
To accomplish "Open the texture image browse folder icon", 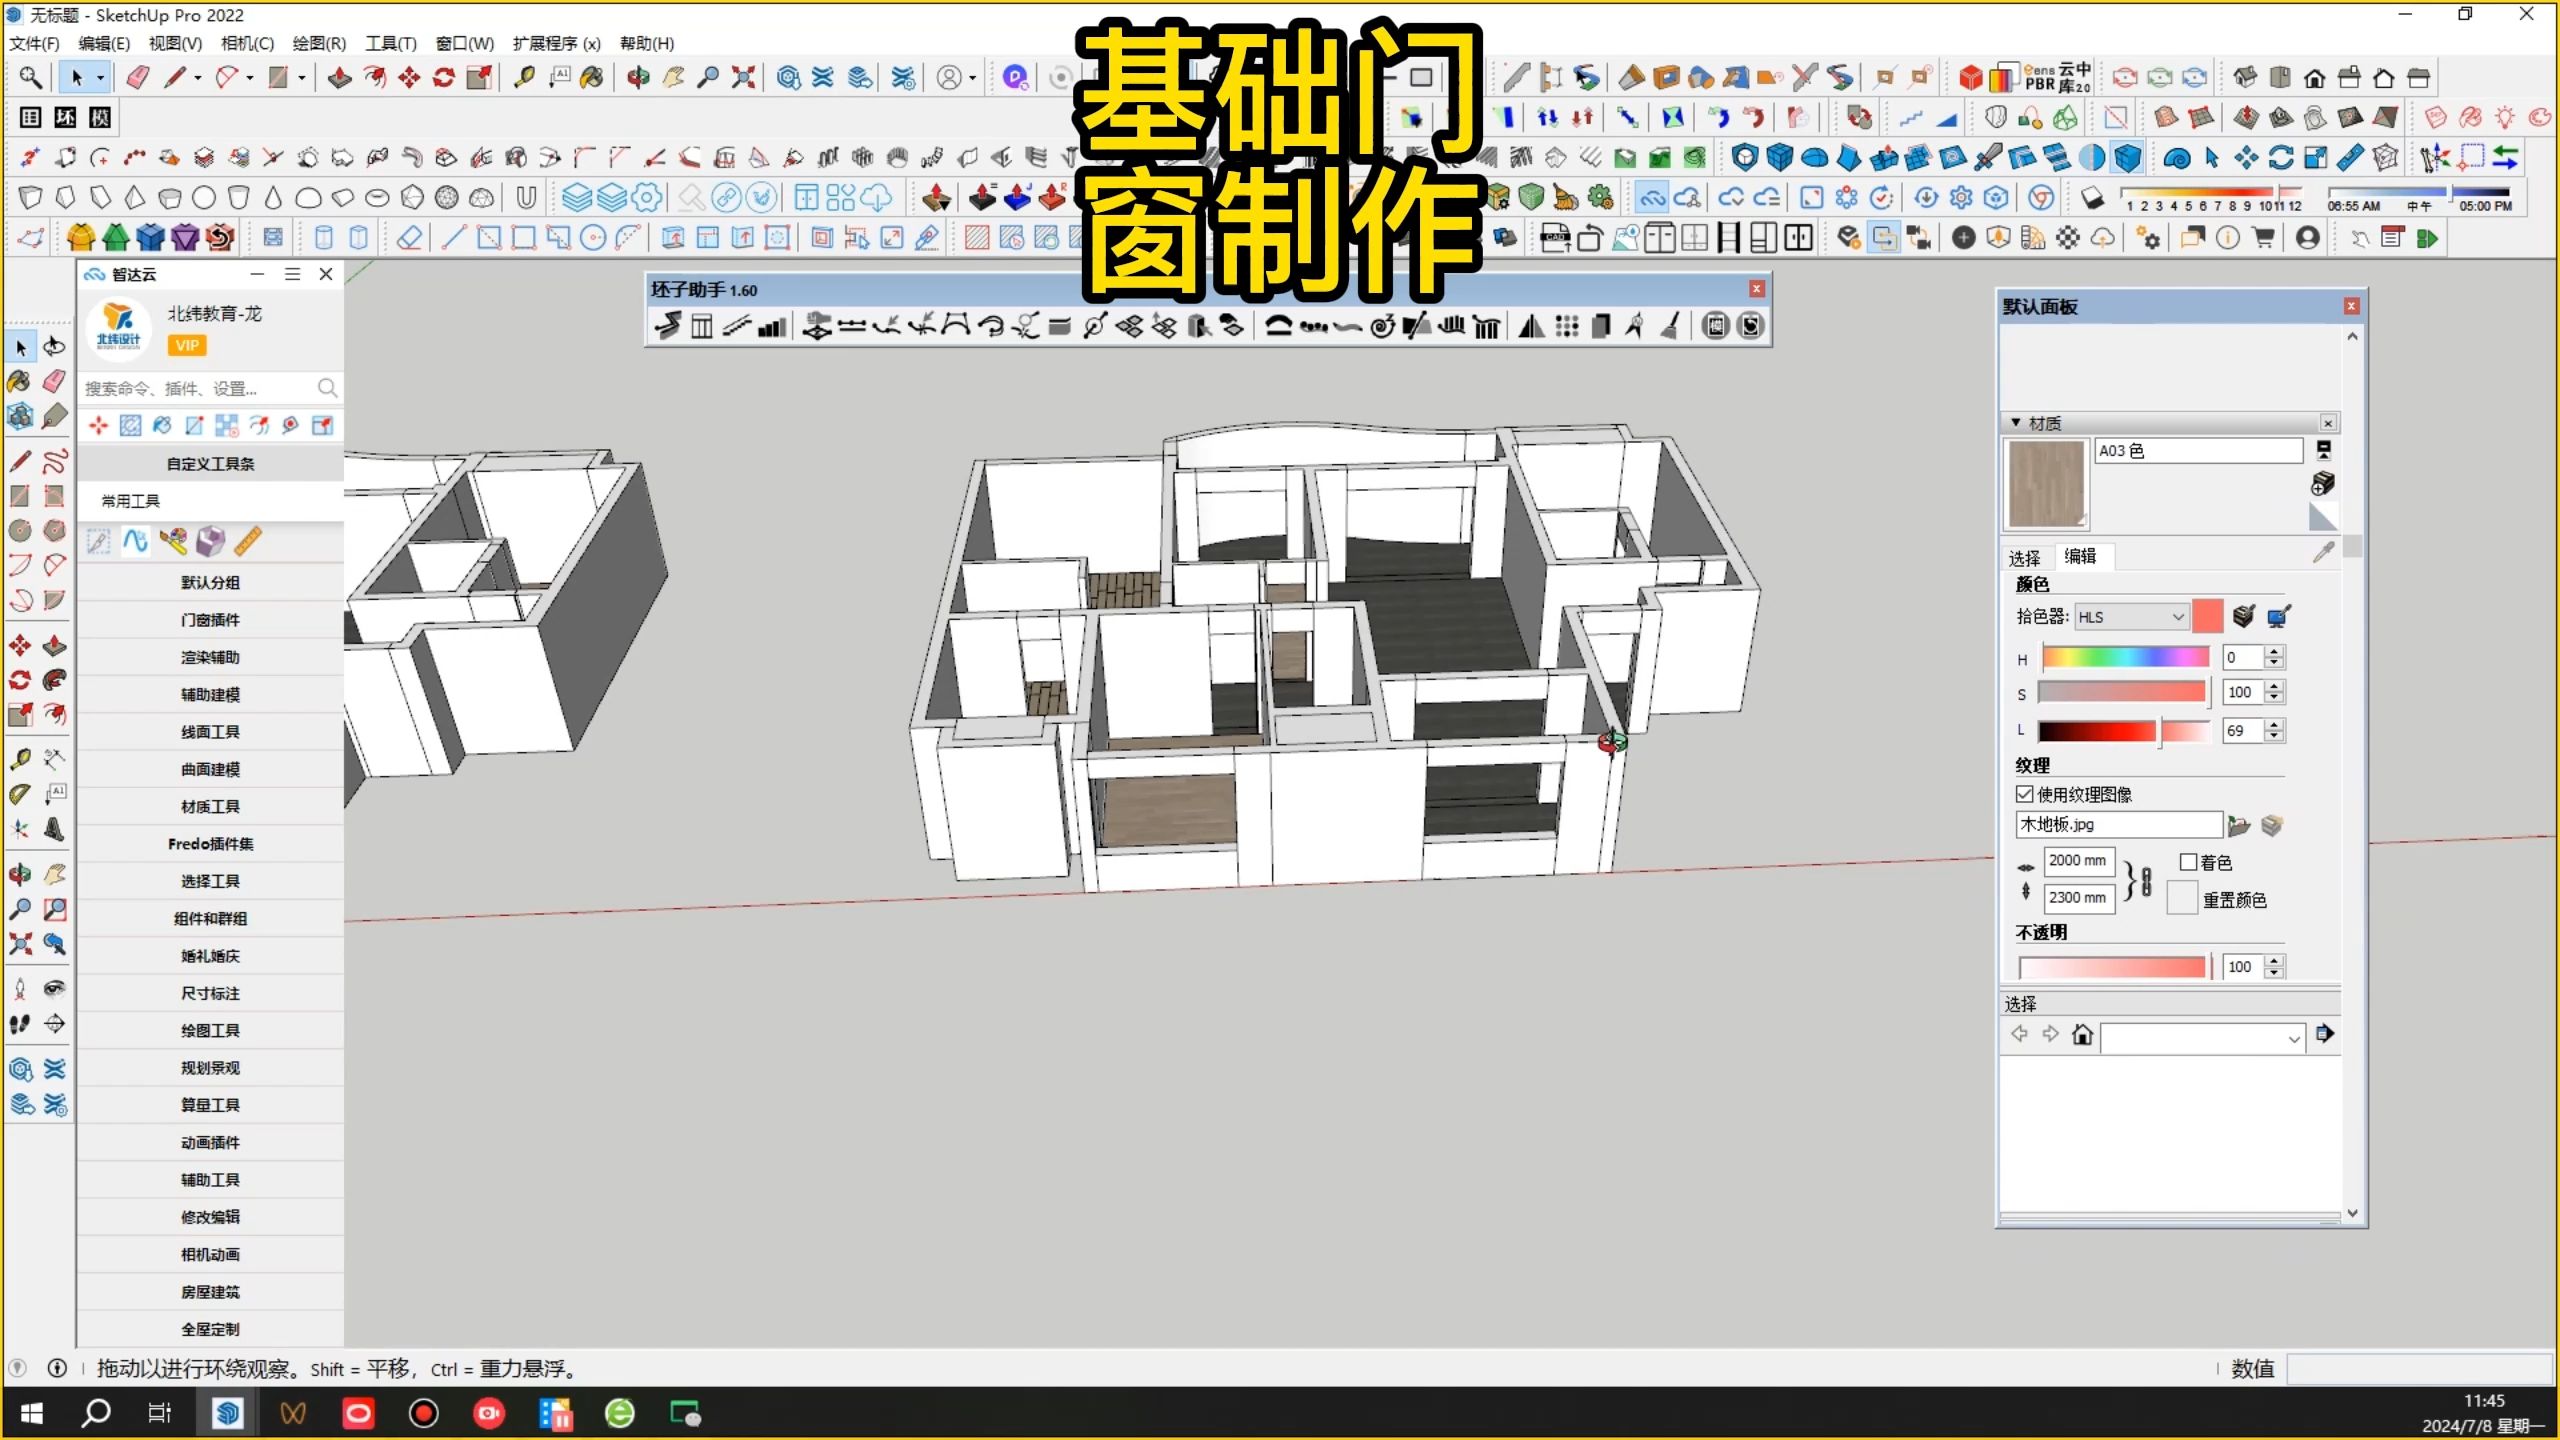I will click(x=2240, y=824).
